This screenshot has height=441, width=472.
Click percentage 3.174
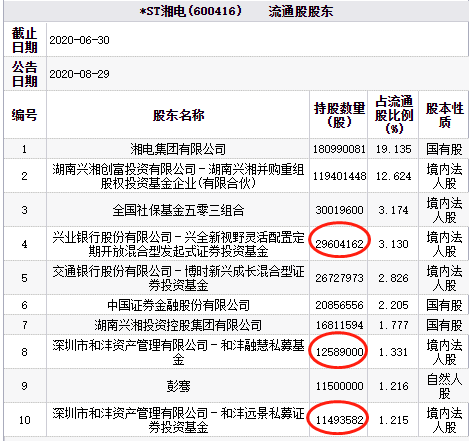(x=393, y=210)
